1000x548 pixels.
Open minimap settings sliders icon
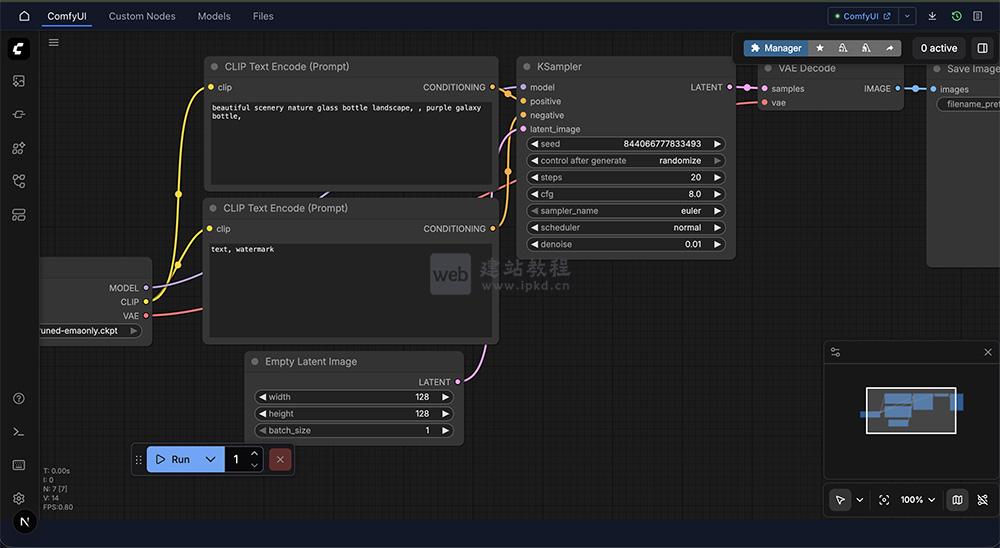coord(836,352)
